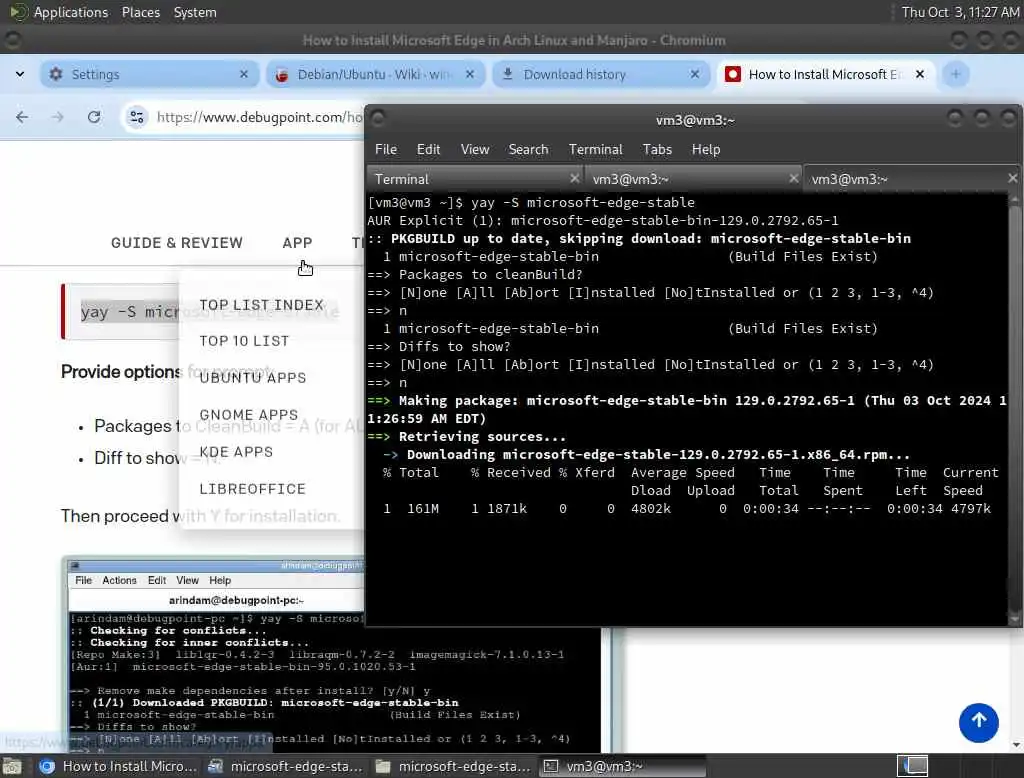
Task: Click the clock showing Thu Oct 3
Action: [959, 12]
